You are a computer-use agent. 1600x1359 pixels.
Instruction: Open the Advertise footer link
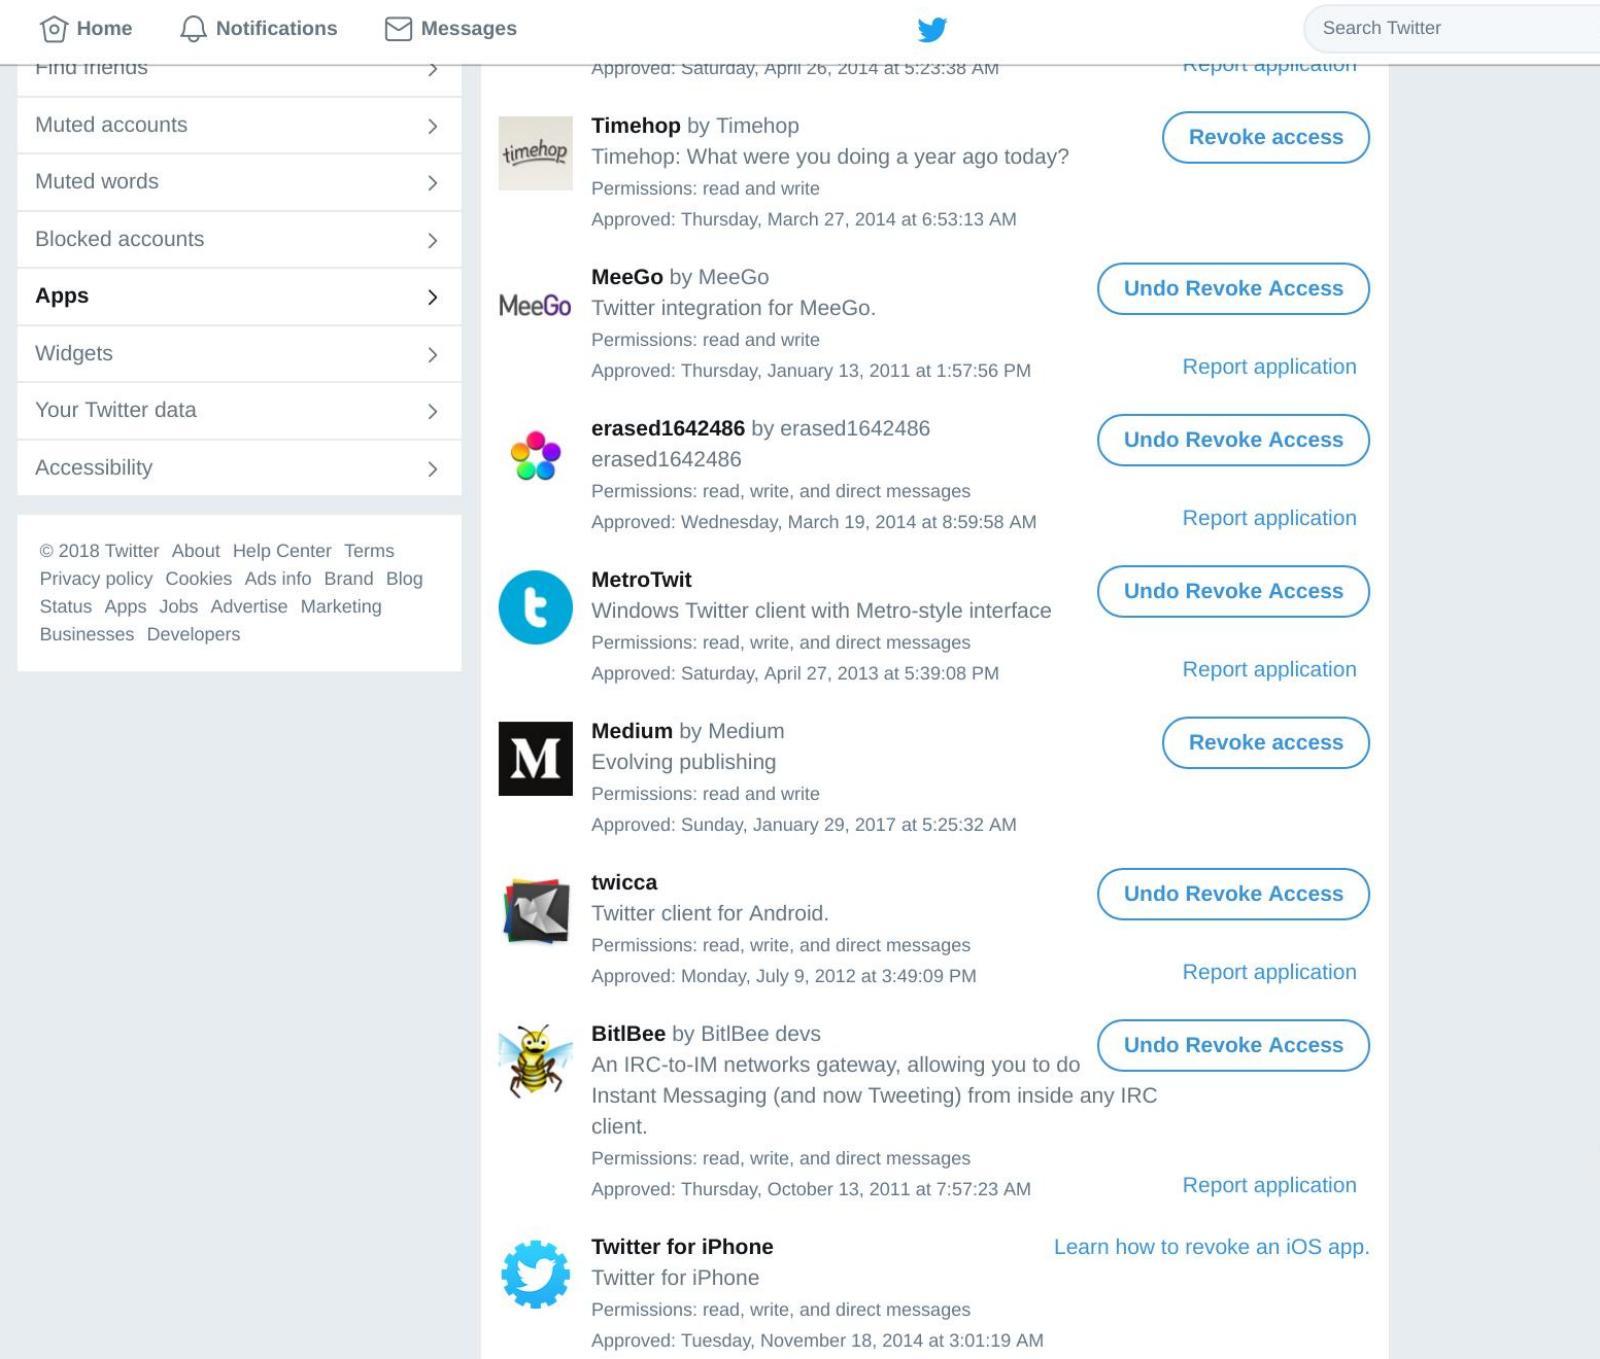coord(249,607)
